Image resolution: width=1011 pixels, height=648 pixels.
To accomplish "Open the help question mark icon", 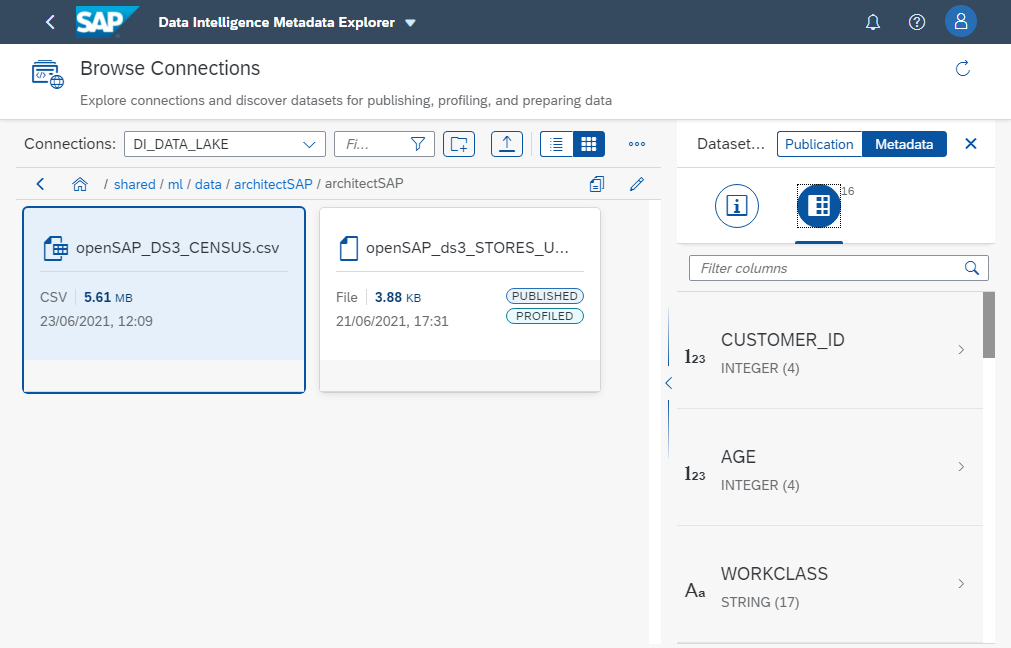I will [x=916, y=22].
